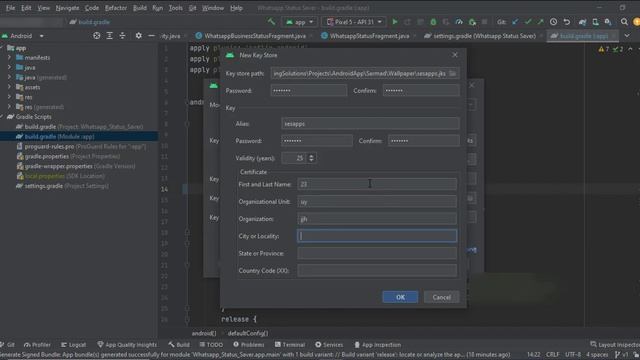Open the Logcat tool window

pyautogui.click(x=73, y=344)
